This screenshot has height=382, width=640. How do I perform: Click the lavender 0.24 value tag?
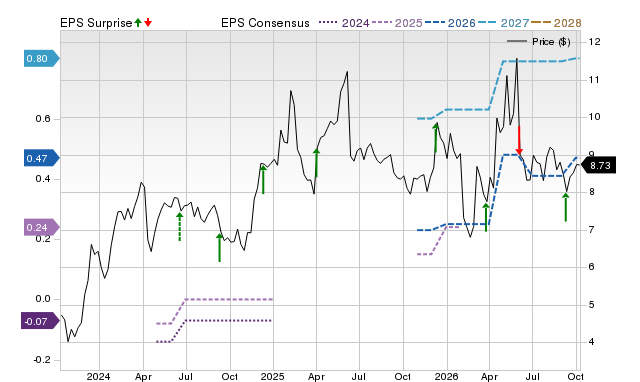(x=41, y=228)
